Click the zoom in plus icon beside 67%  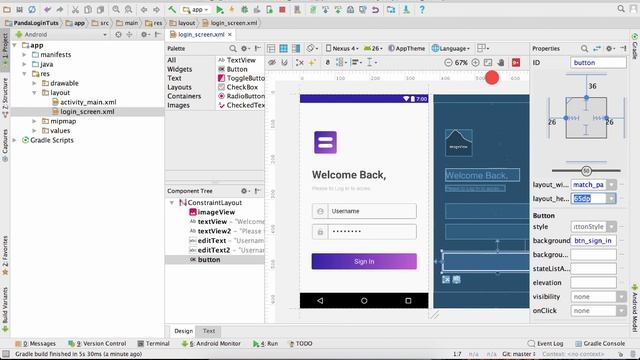[x=475, y=62]
